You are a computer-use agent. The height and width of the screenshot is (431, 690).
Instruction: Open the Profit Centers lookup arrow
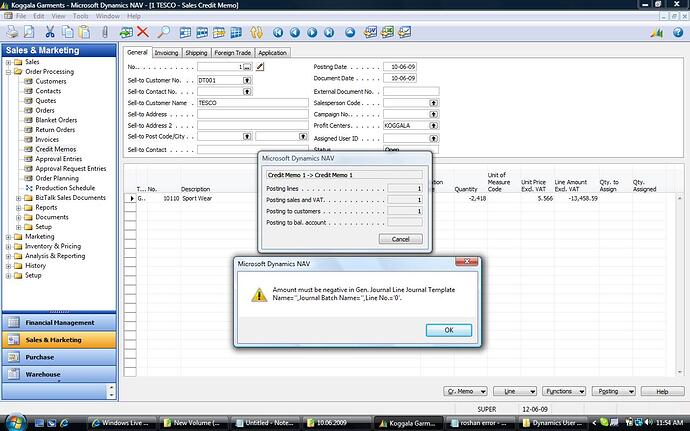[433, 125]
